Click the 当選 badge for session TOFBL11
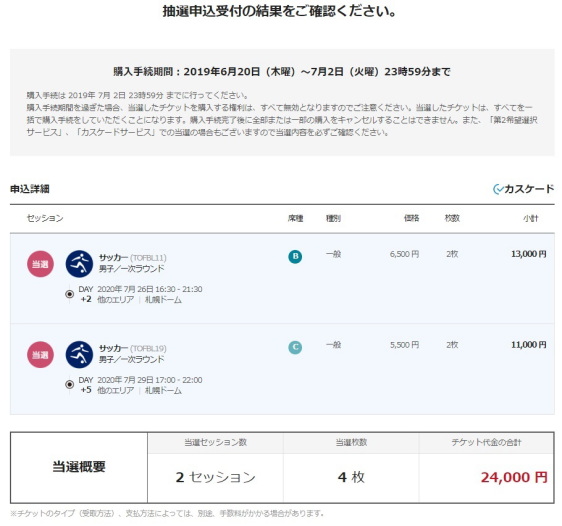 (41, 264)
